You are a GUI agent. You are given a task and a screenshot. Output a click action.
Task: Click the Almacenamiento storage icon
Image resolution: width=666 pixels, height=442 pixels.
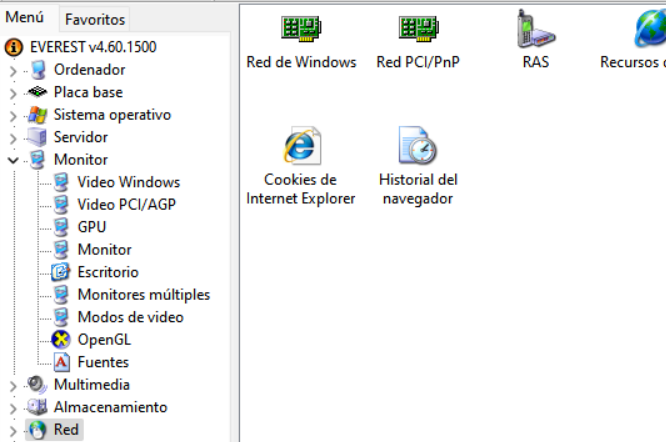pyautogui.click(x=37, y=407)
